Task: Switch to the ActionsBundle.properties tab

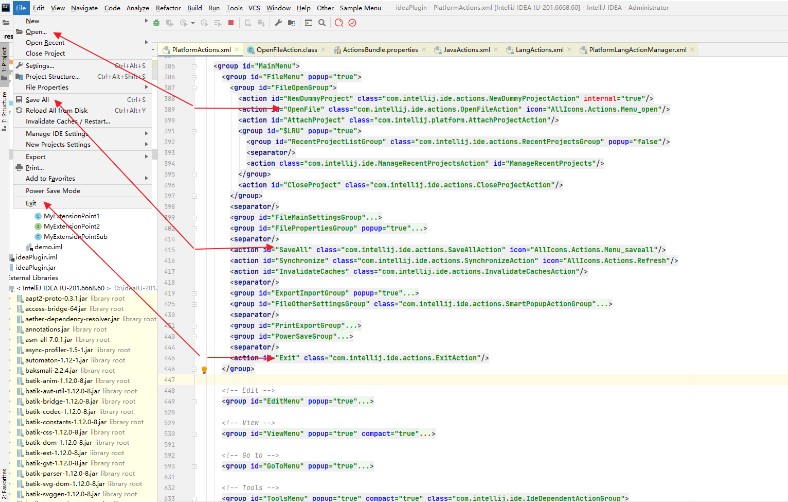Action: click(380, 50)
